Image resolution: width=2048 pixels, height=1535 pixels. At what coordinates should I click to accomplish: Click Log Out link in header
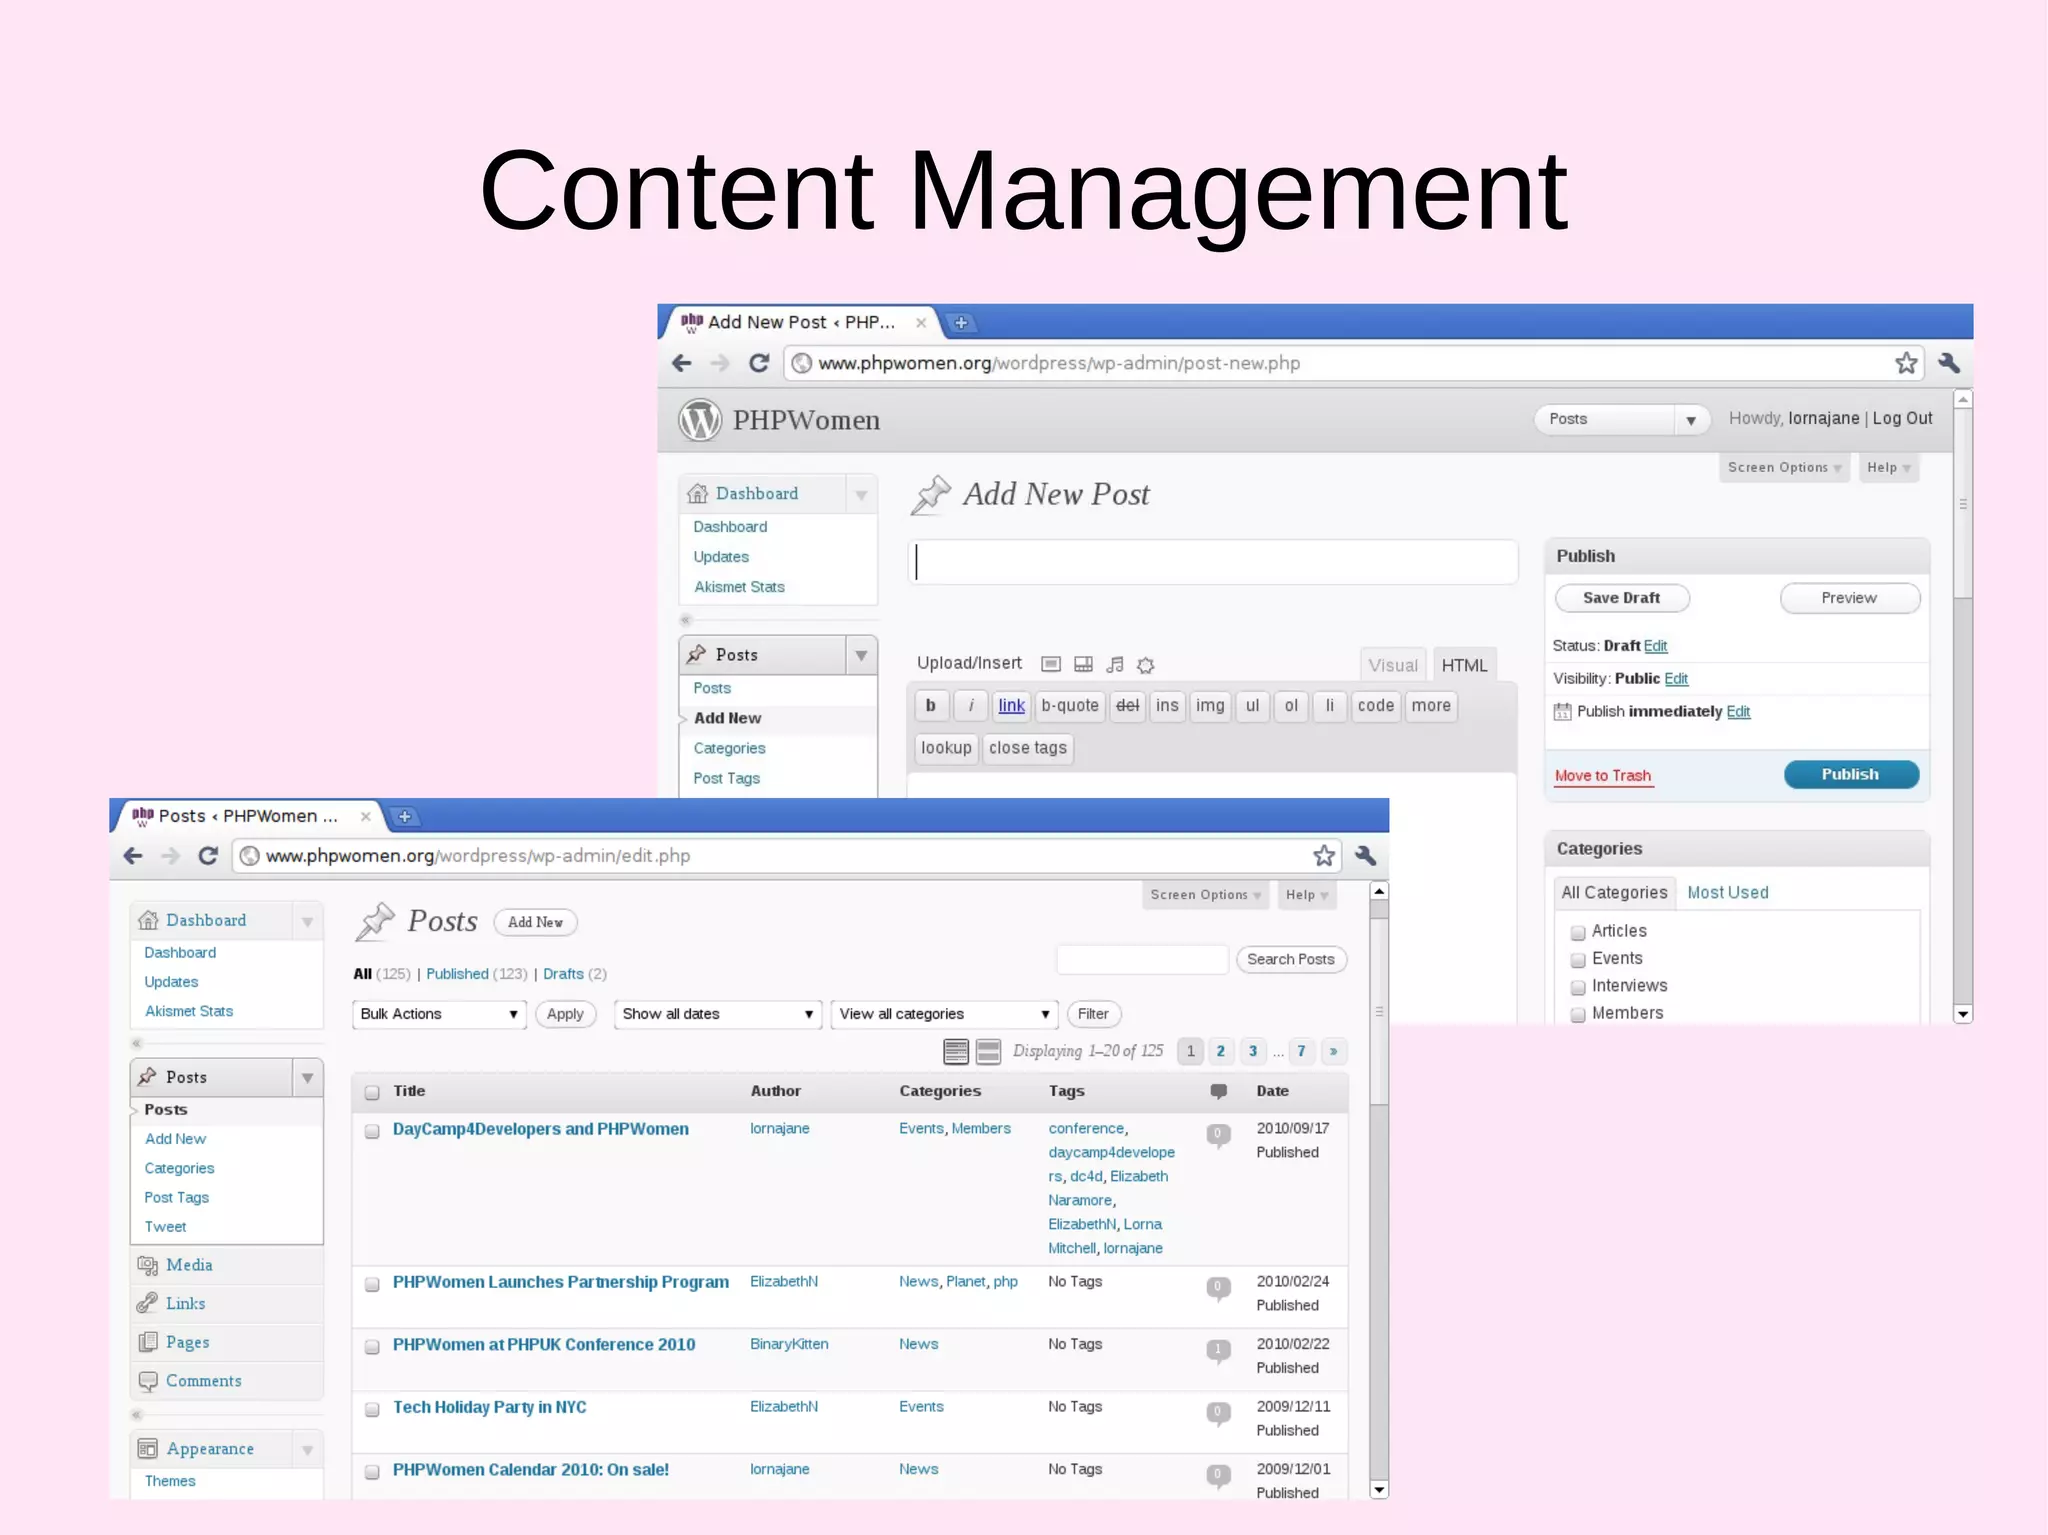1902,419
